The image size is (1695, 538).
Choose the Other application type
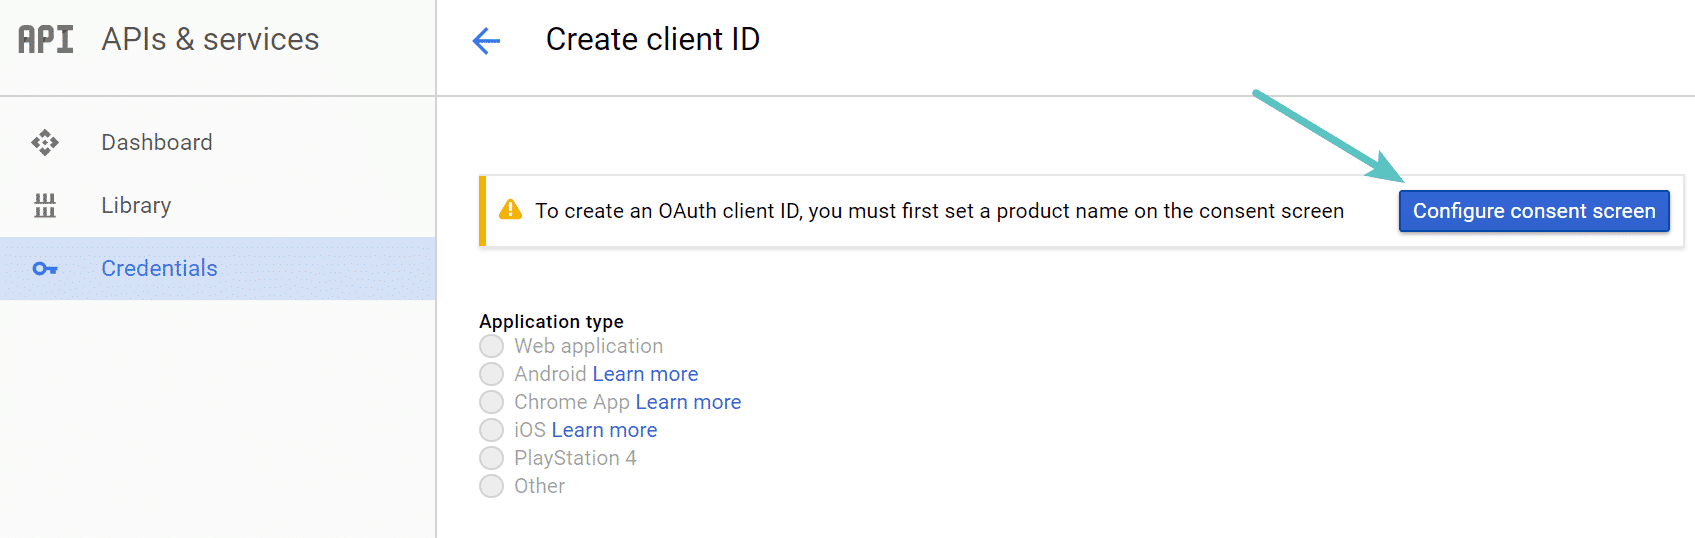point(491,486)
